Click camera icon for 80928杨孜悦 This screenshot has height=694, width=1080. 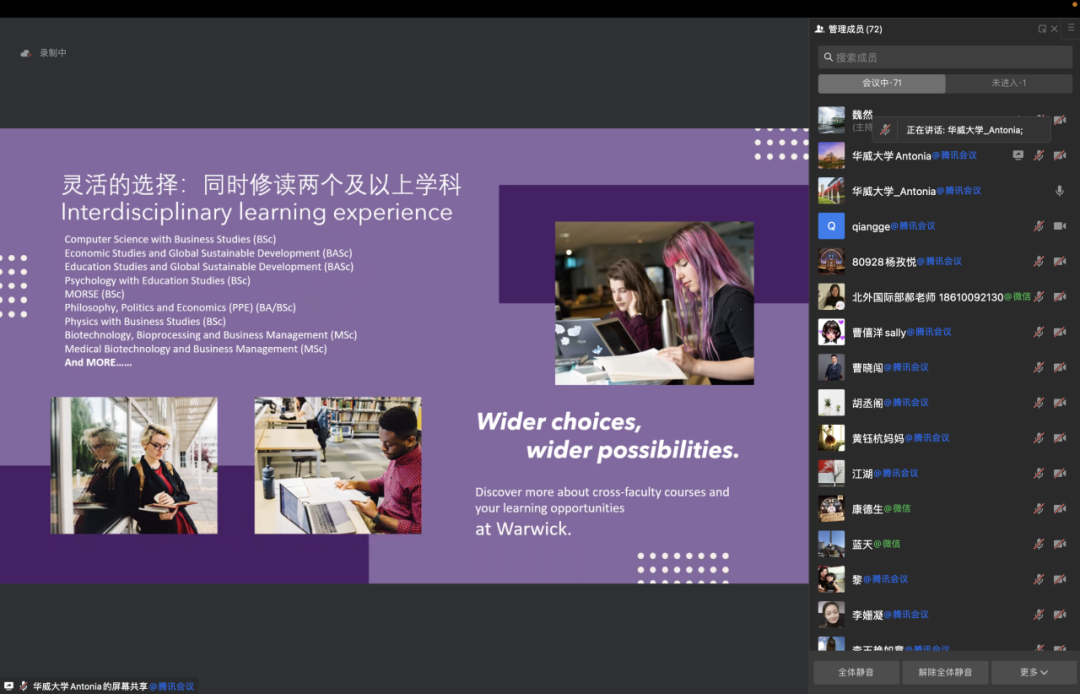(x=1060, y=261)
